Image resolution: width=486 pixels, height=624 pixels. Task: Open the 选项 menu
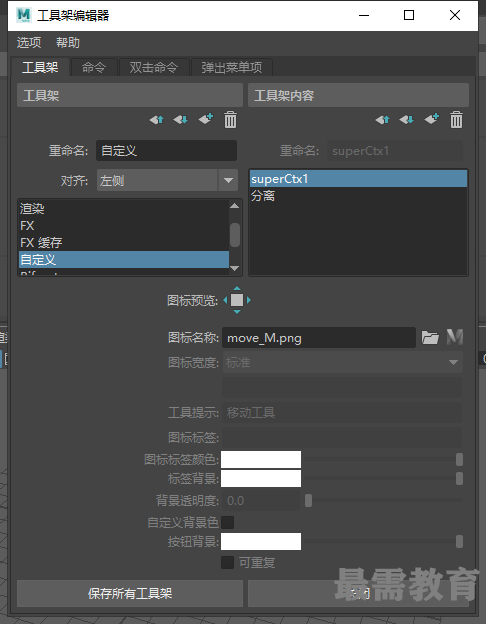pyautogui.click(x=29, y=43)
